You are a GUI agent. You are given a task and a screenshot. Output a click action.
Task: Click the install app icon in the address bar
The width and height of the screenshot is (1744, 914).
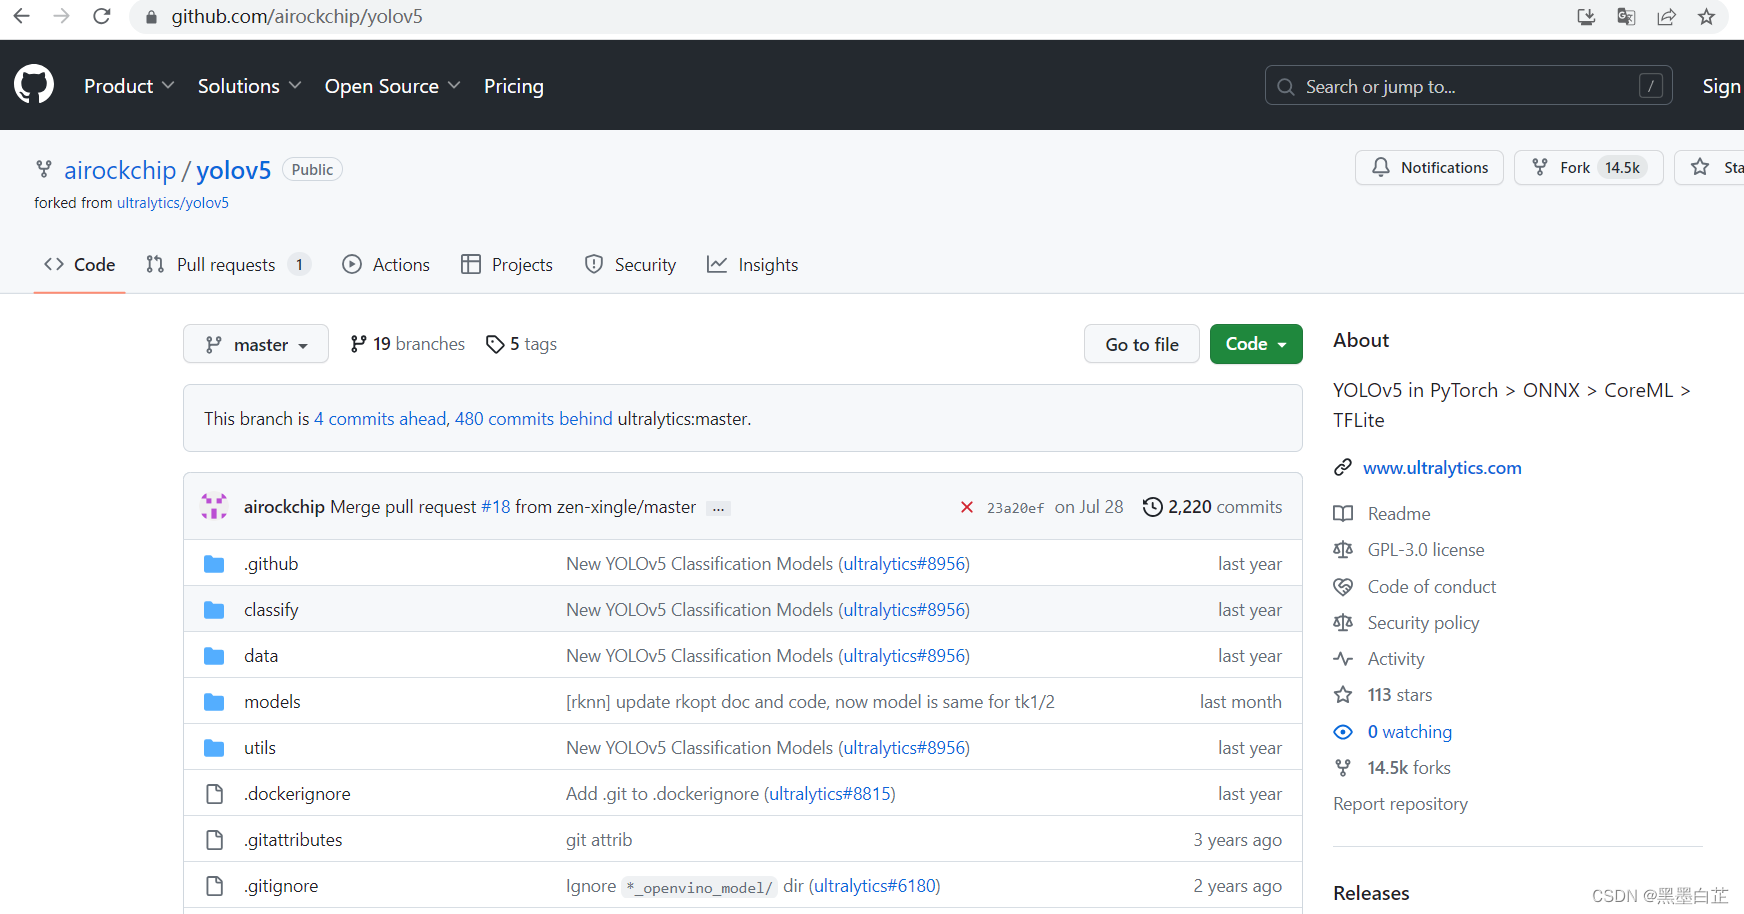pos(1586,17)
